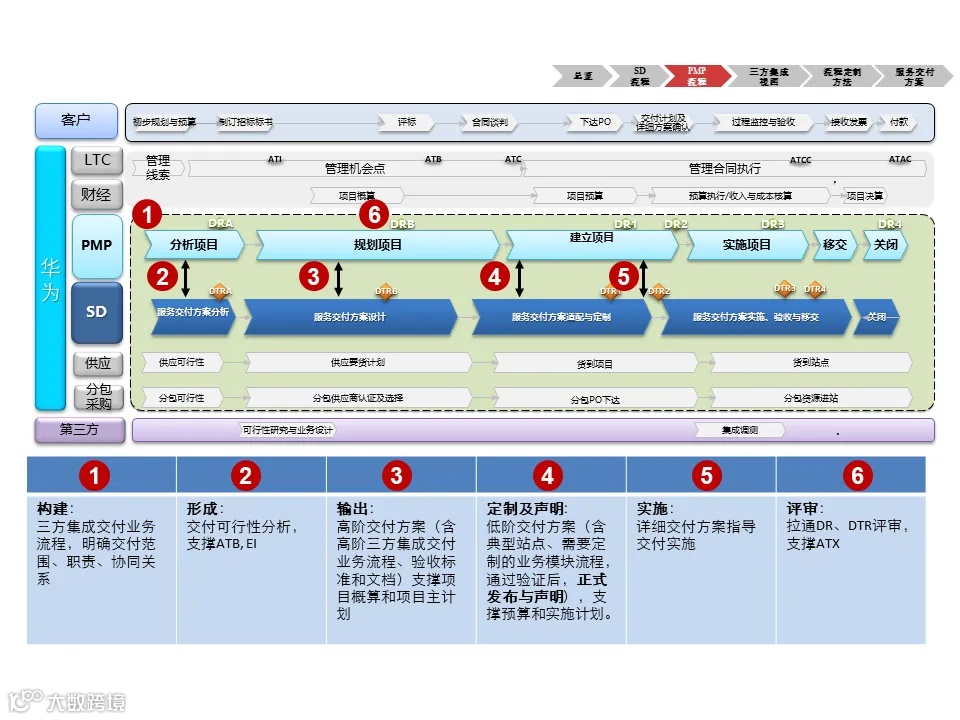Screen dimensions: 960x720
Task: Click the 第三方 label at bottom left
Action: tap(77, 430)
